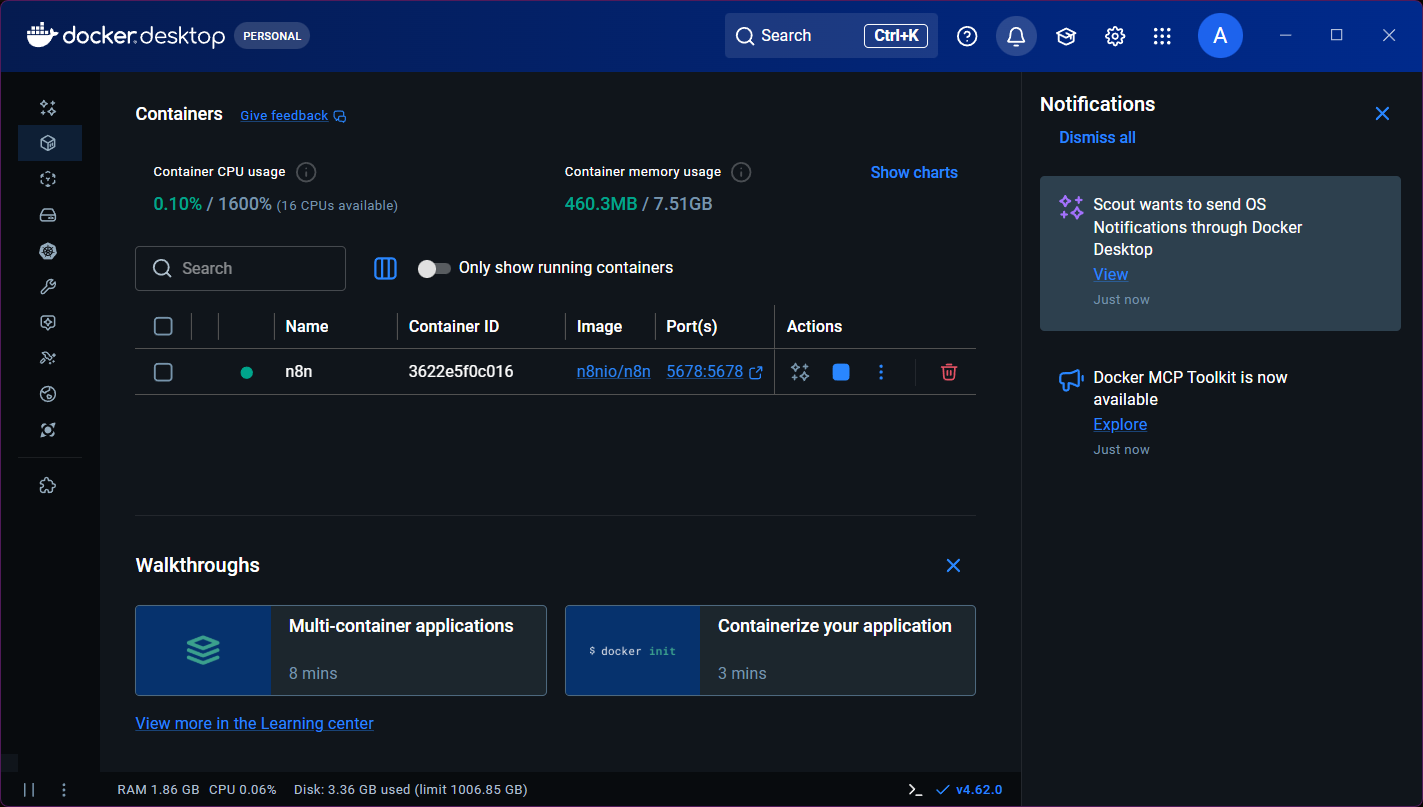Click the global Search box with Ctrl+K
Viewport: 1423px width, 807px height.
(831, 36)
